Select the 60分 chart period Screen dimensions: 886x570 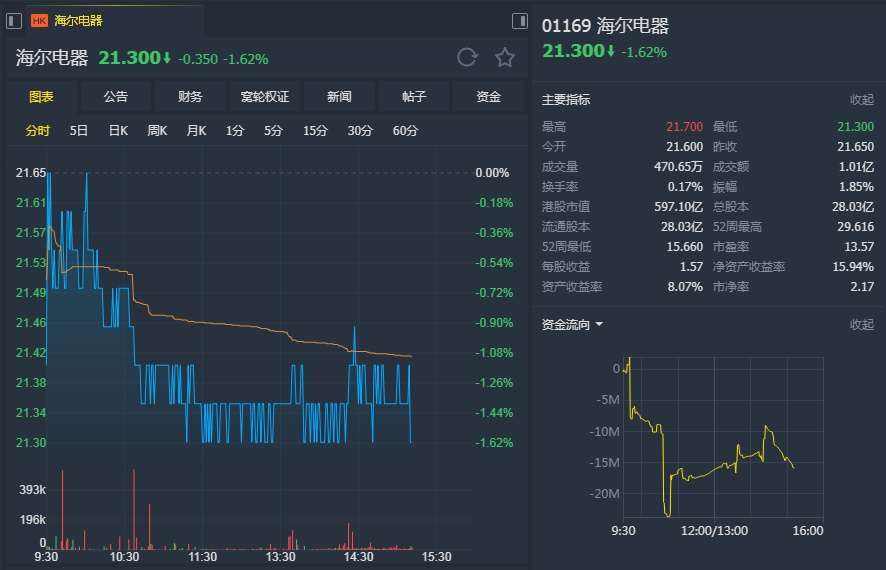405,130
